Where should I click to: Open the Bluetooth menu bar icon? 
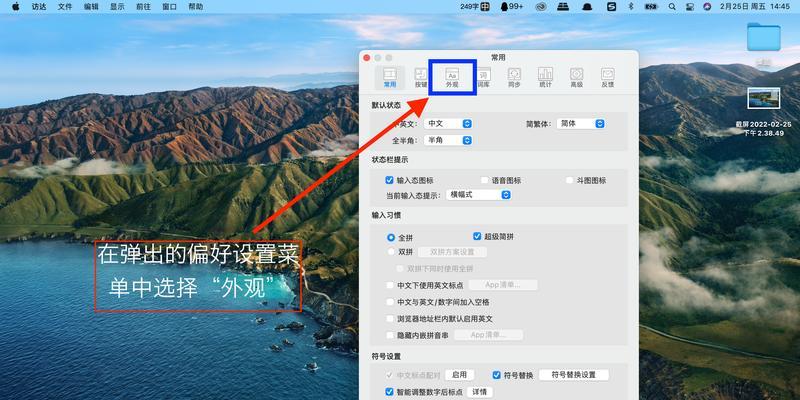click(631, 7)
